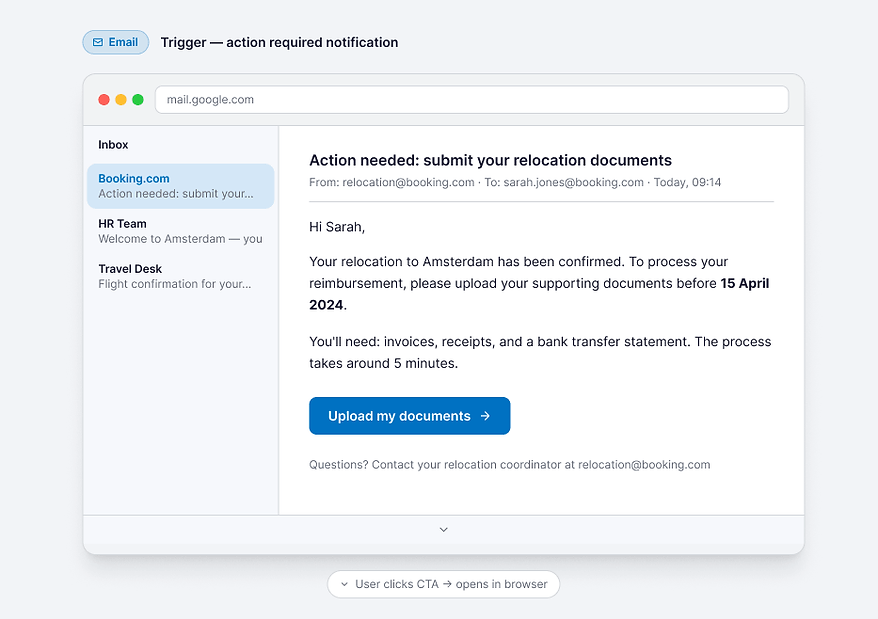
Task: Open the Travel Desk flight confirmation email
Action: click(x=180, y=276)
